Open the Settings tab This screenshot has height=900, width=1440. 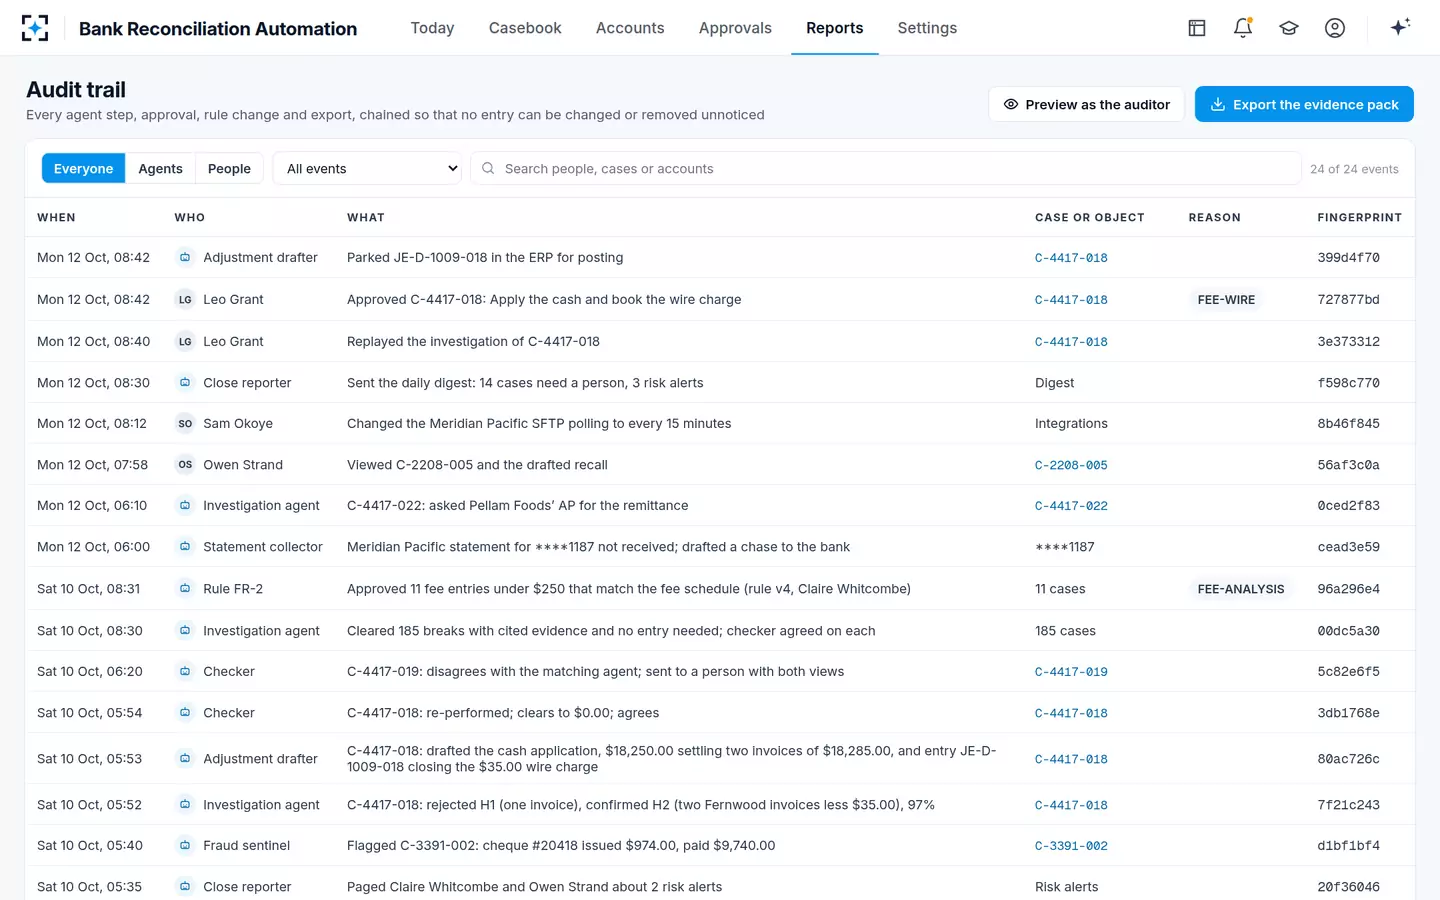coord(927,28)
